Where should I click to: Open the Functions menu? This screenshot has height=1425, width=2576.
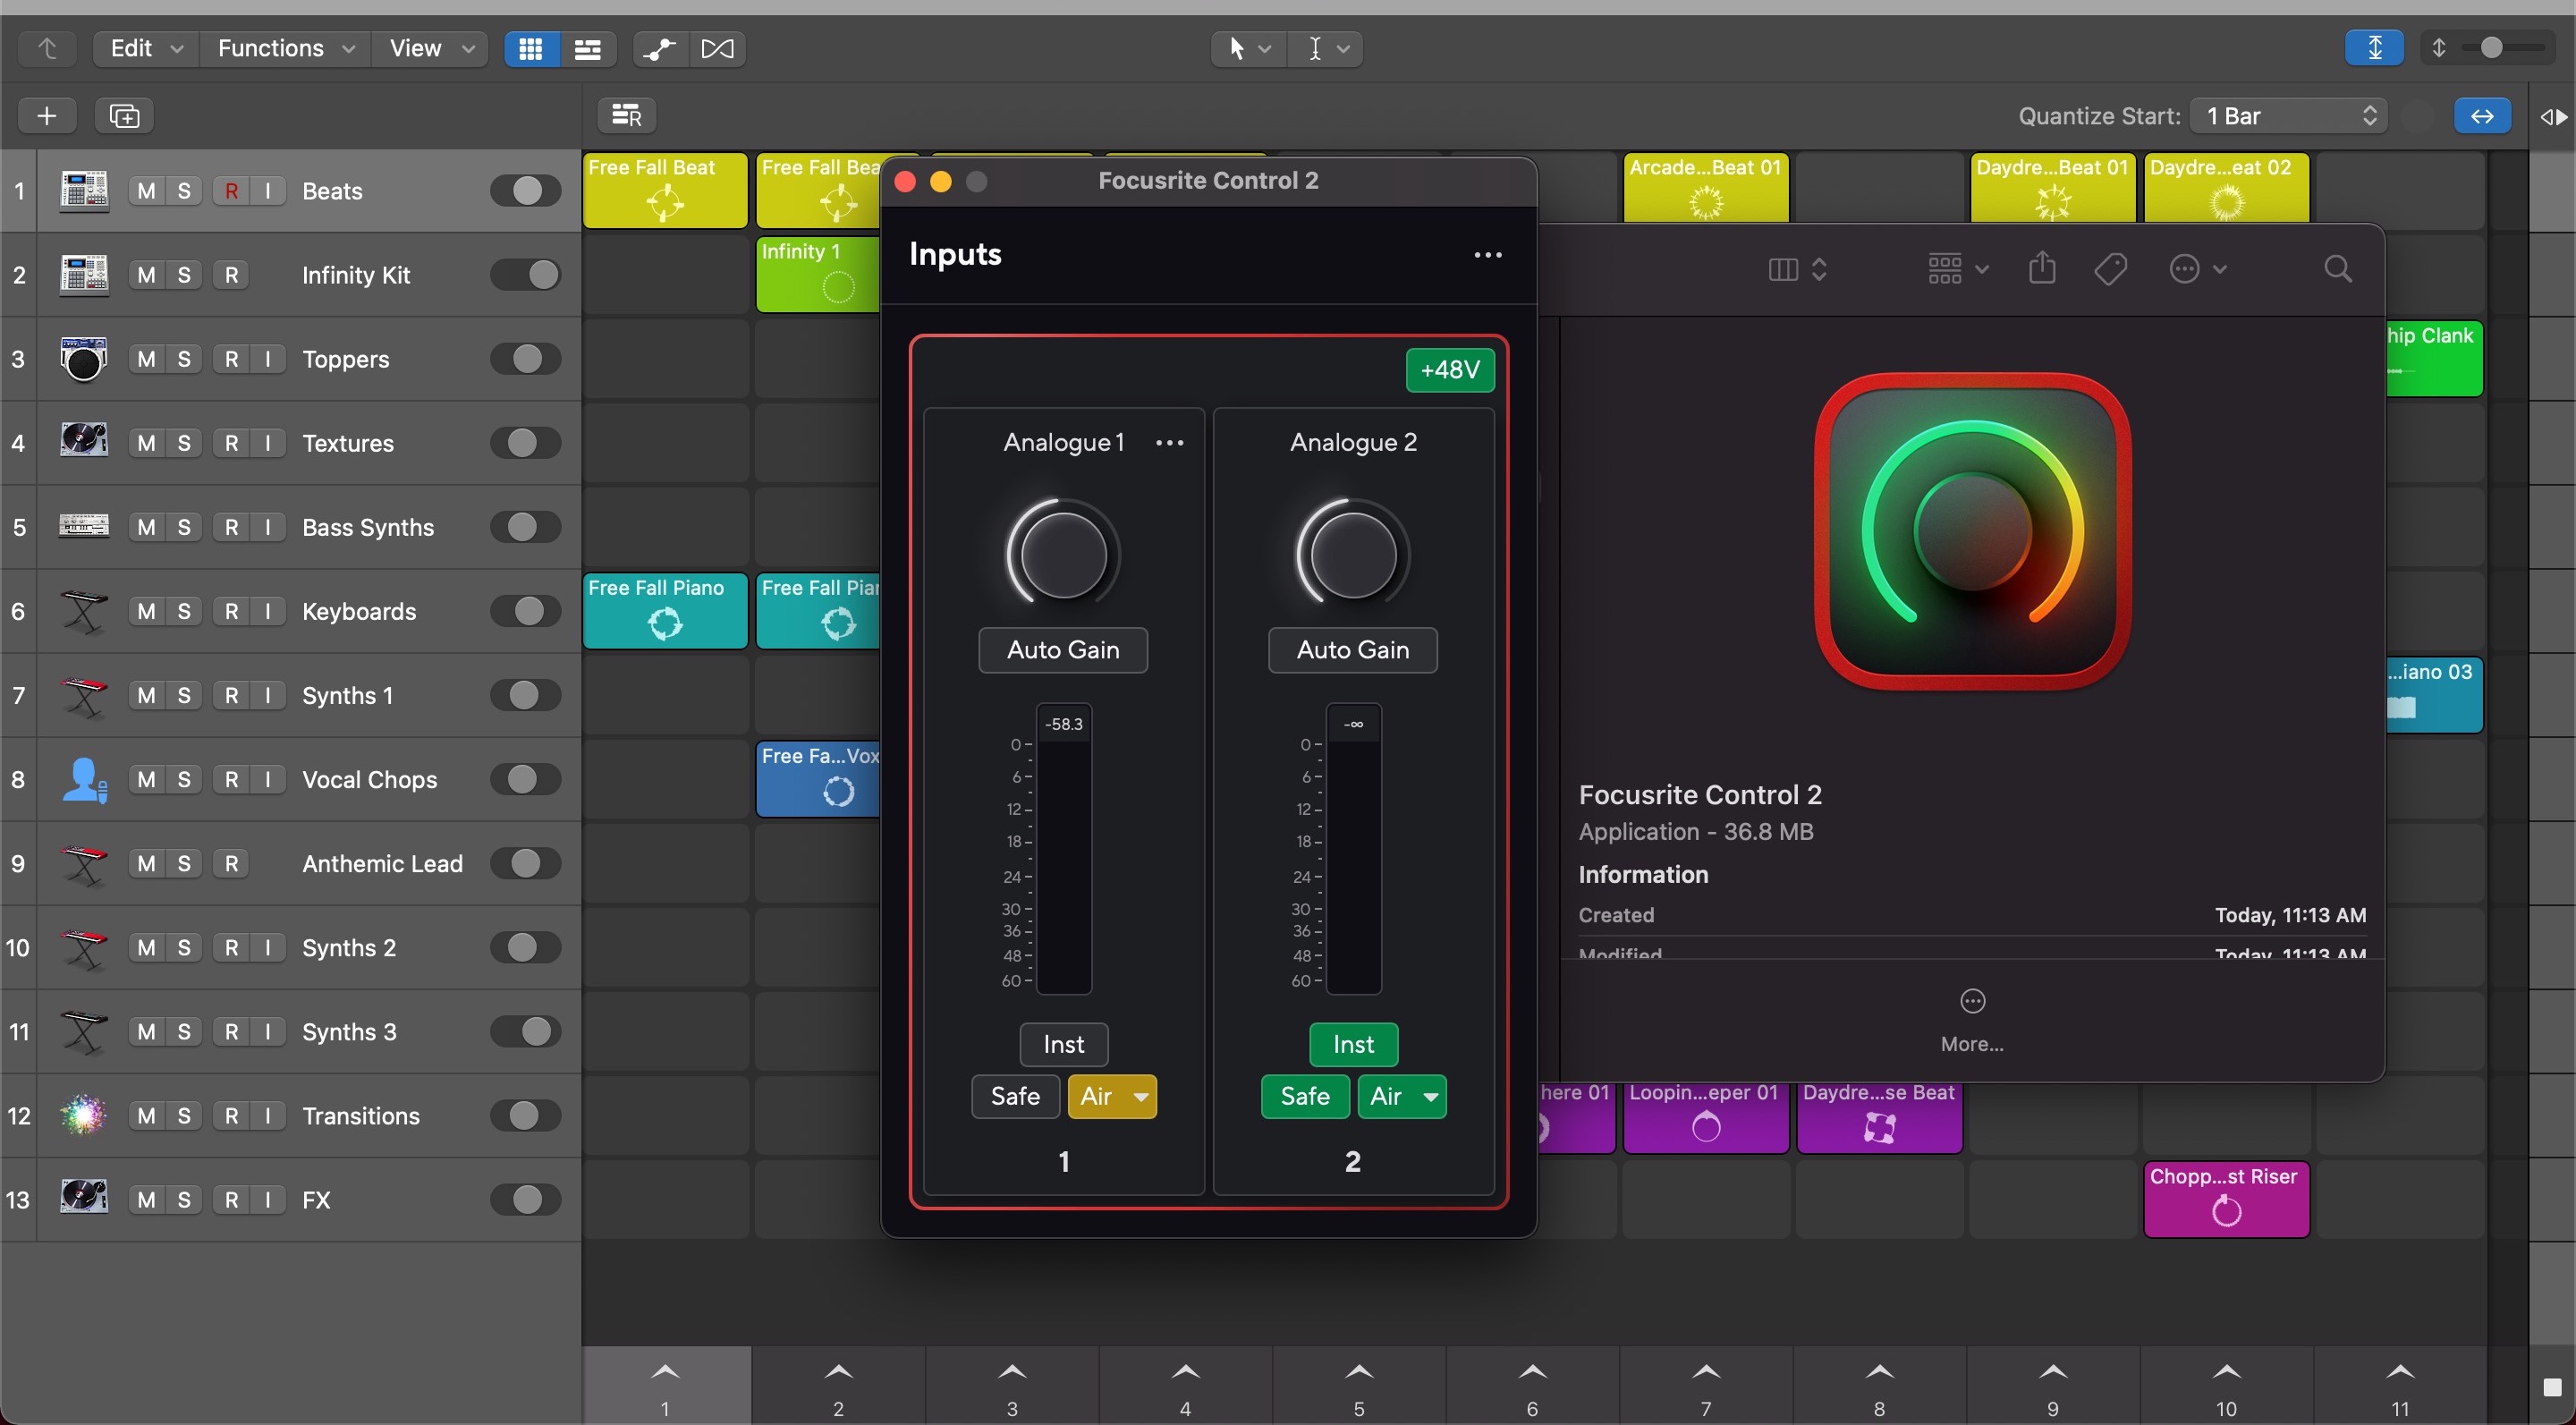(284, 48)
